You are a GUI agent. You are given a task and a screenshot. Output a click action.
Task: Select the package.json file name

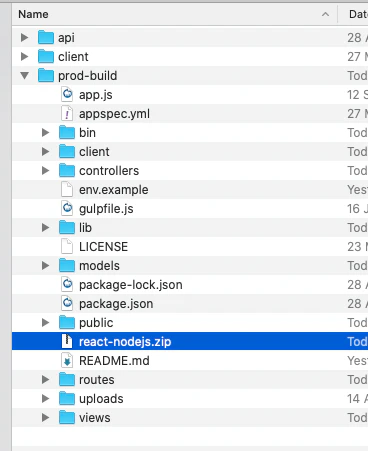click(116, 304)
